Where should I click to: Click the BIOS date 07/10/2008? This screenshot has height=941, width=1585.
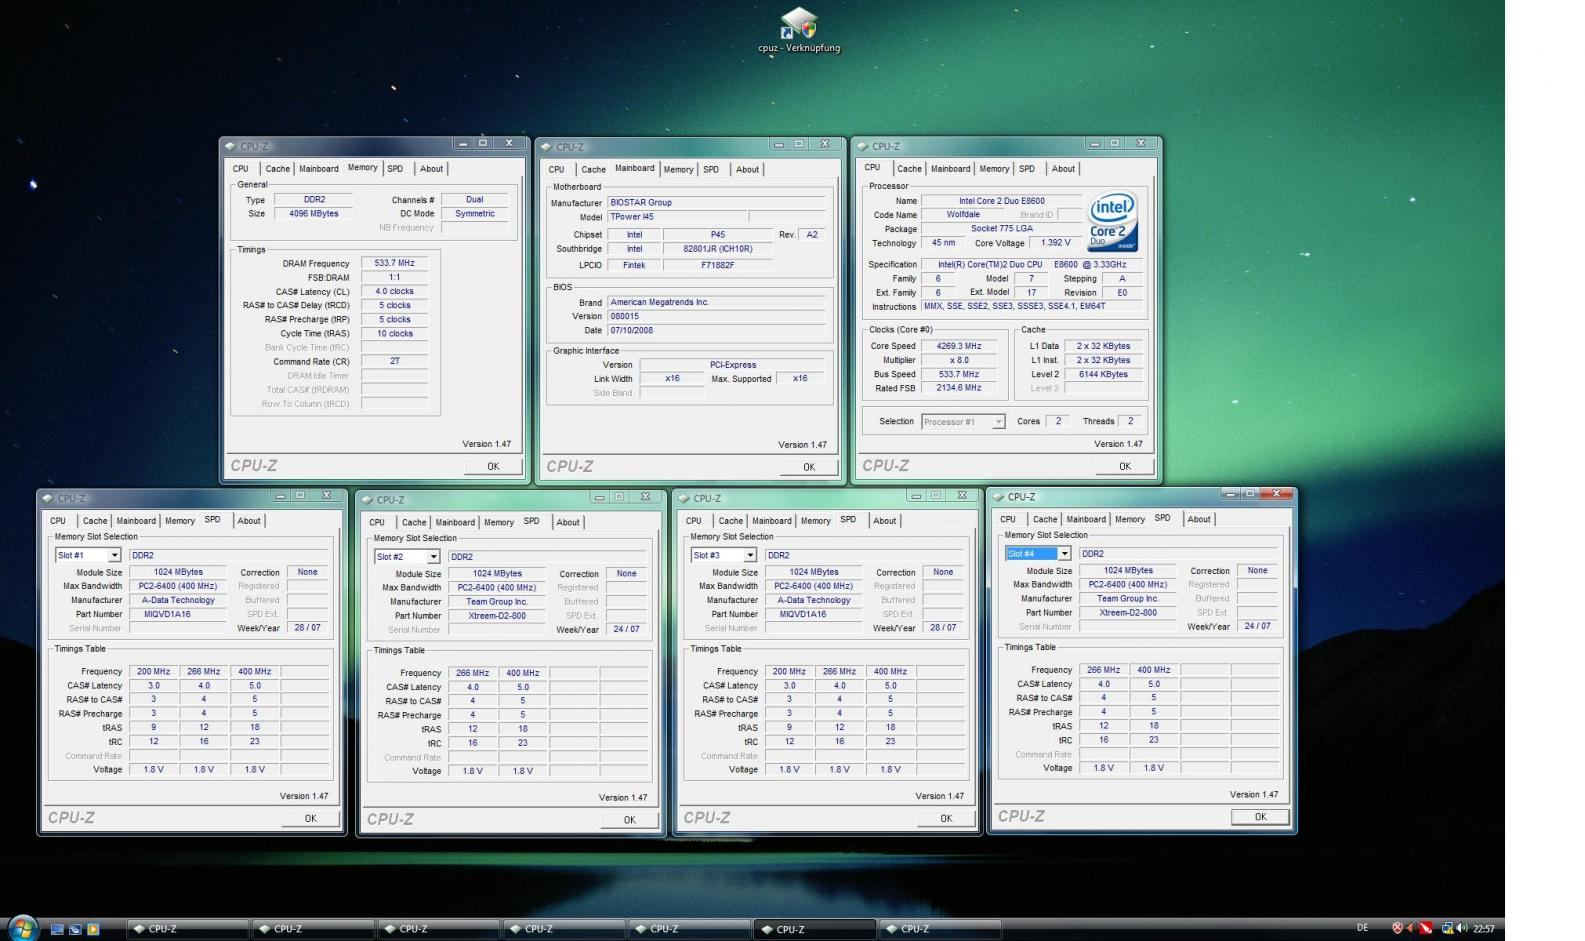click(717, 330)
